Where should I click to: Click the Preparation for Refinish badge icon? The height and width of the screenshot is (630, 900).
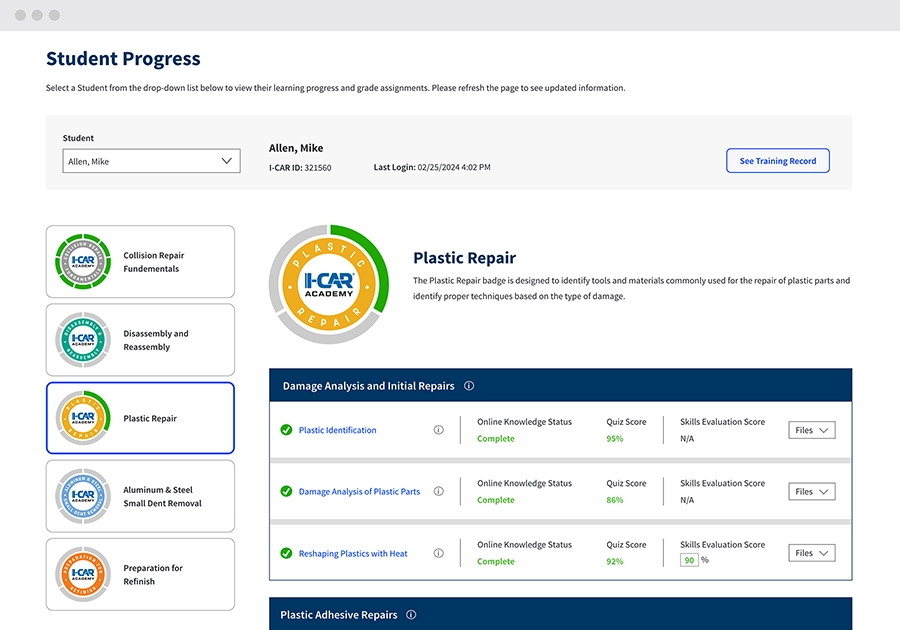(x=82, y=574)
